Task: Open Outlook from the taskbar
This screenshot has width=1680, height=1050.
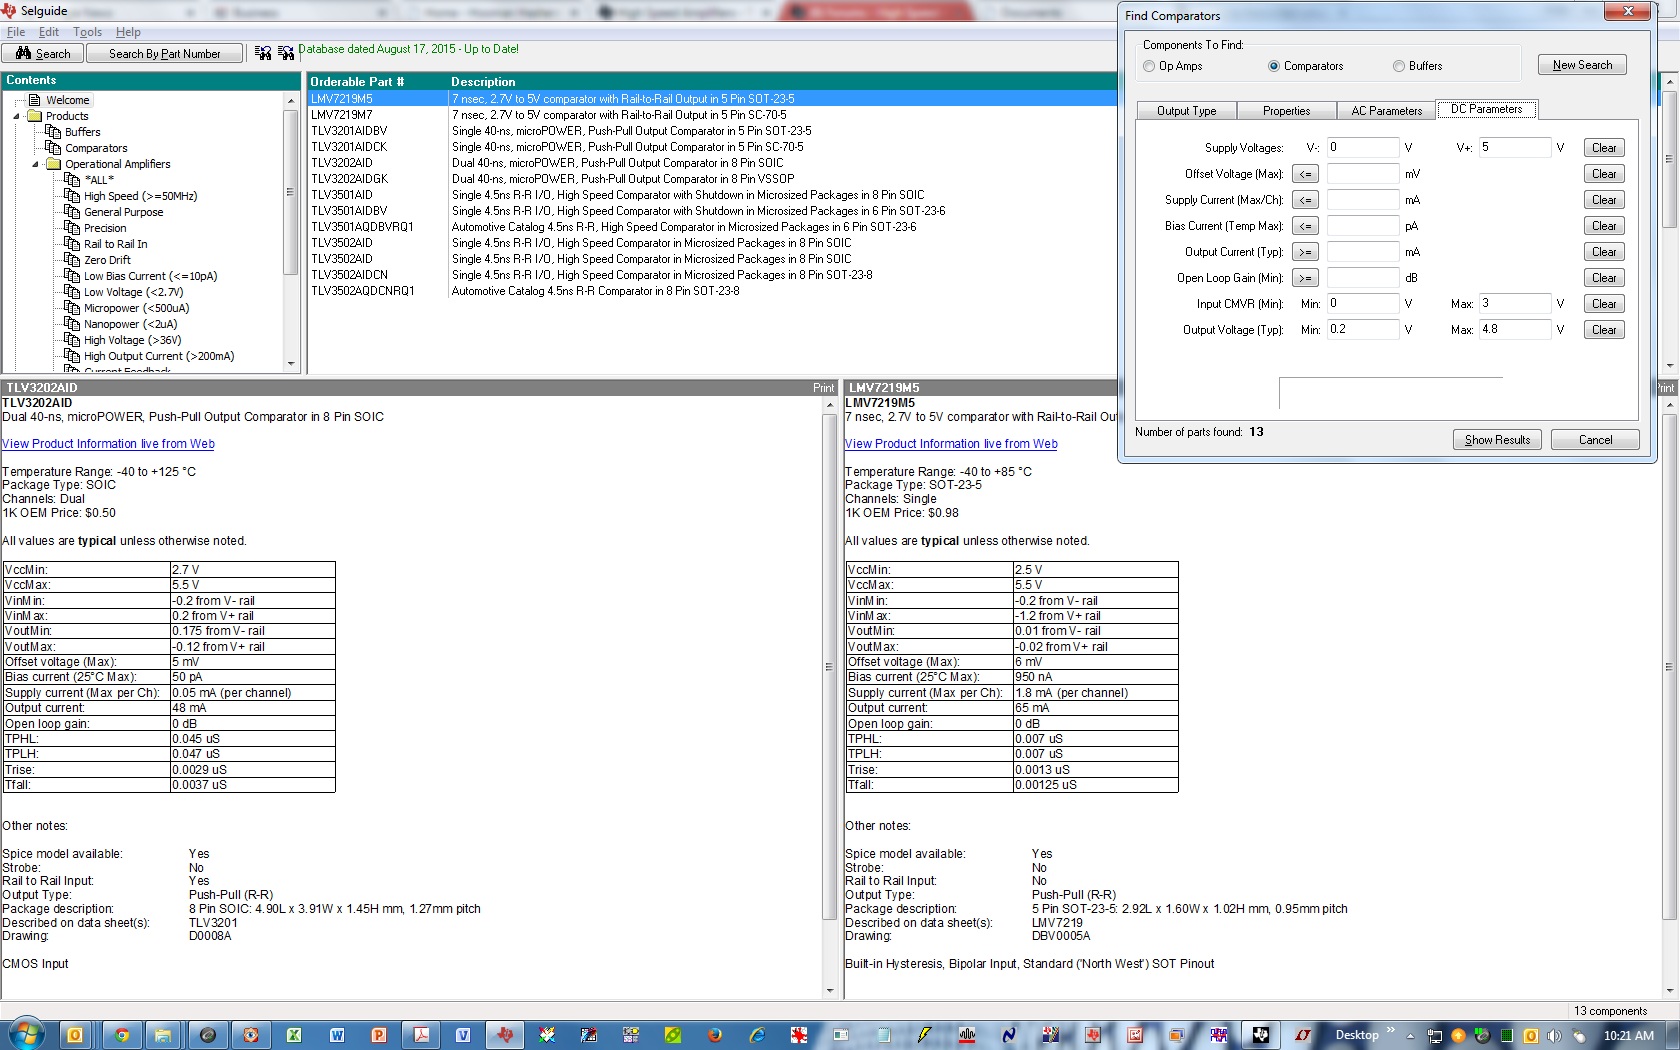Action: (75, 1035)
